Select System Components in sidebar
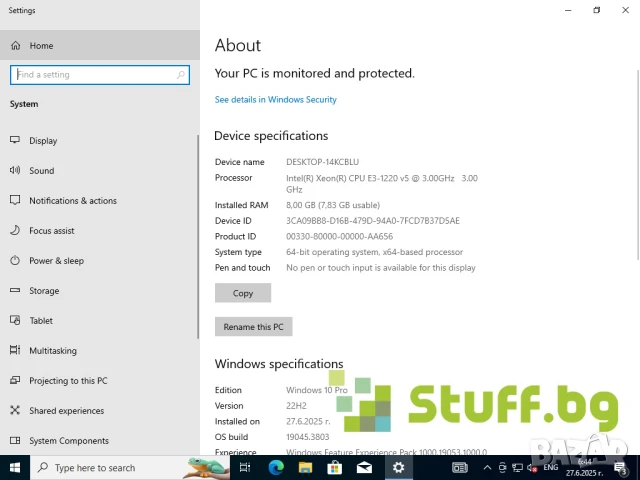 coord(69,441)
